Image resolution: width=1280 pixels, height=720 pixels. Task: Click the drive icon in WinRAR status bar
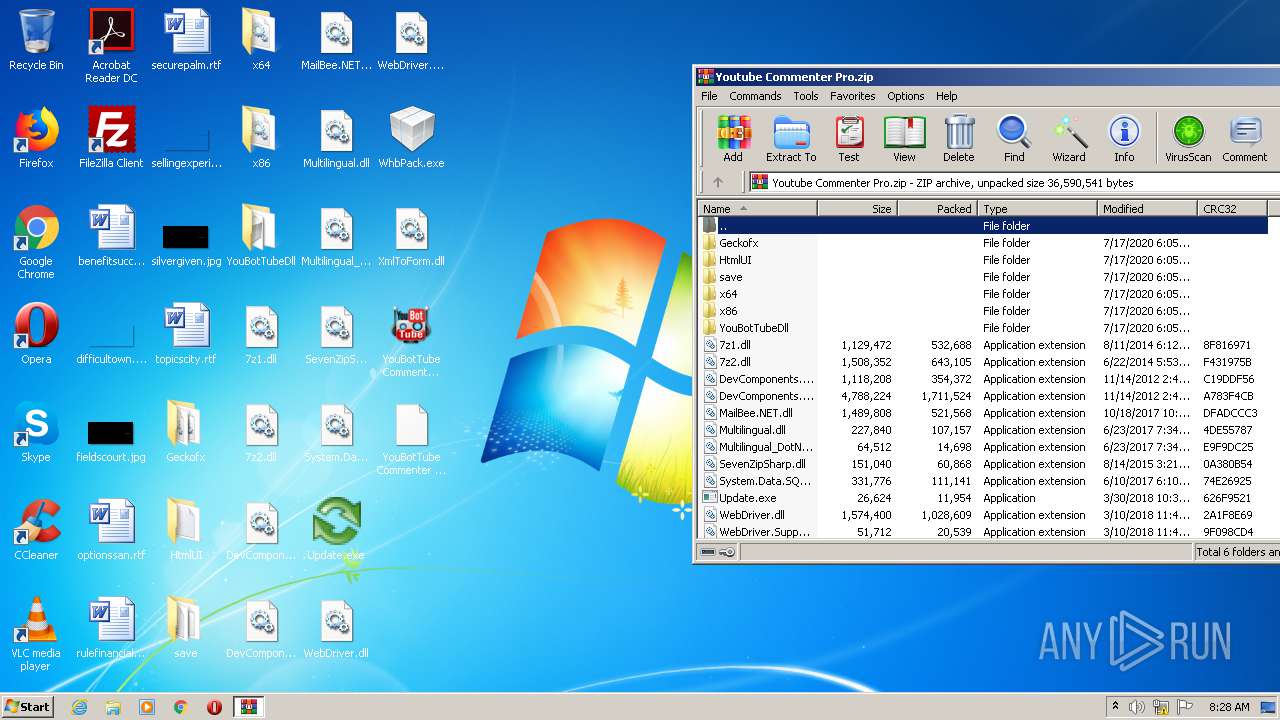pyautogui.click(x=709, y=552)
